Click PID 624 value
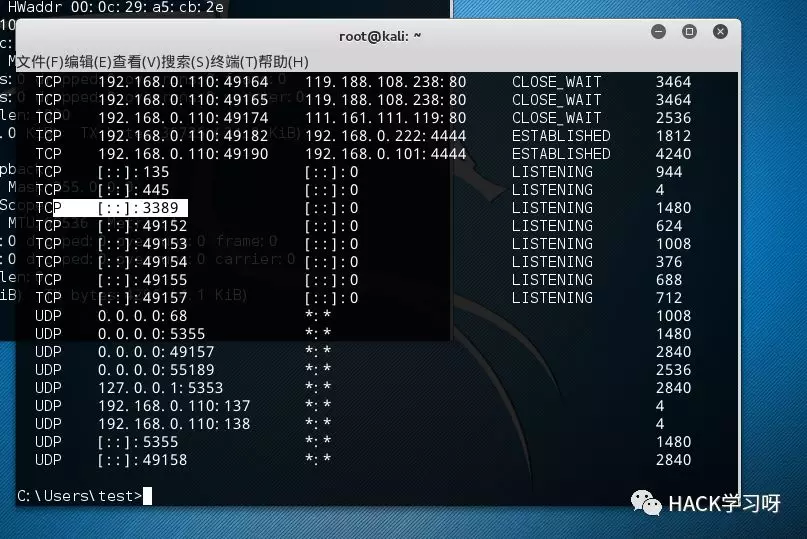 [669, 226]
